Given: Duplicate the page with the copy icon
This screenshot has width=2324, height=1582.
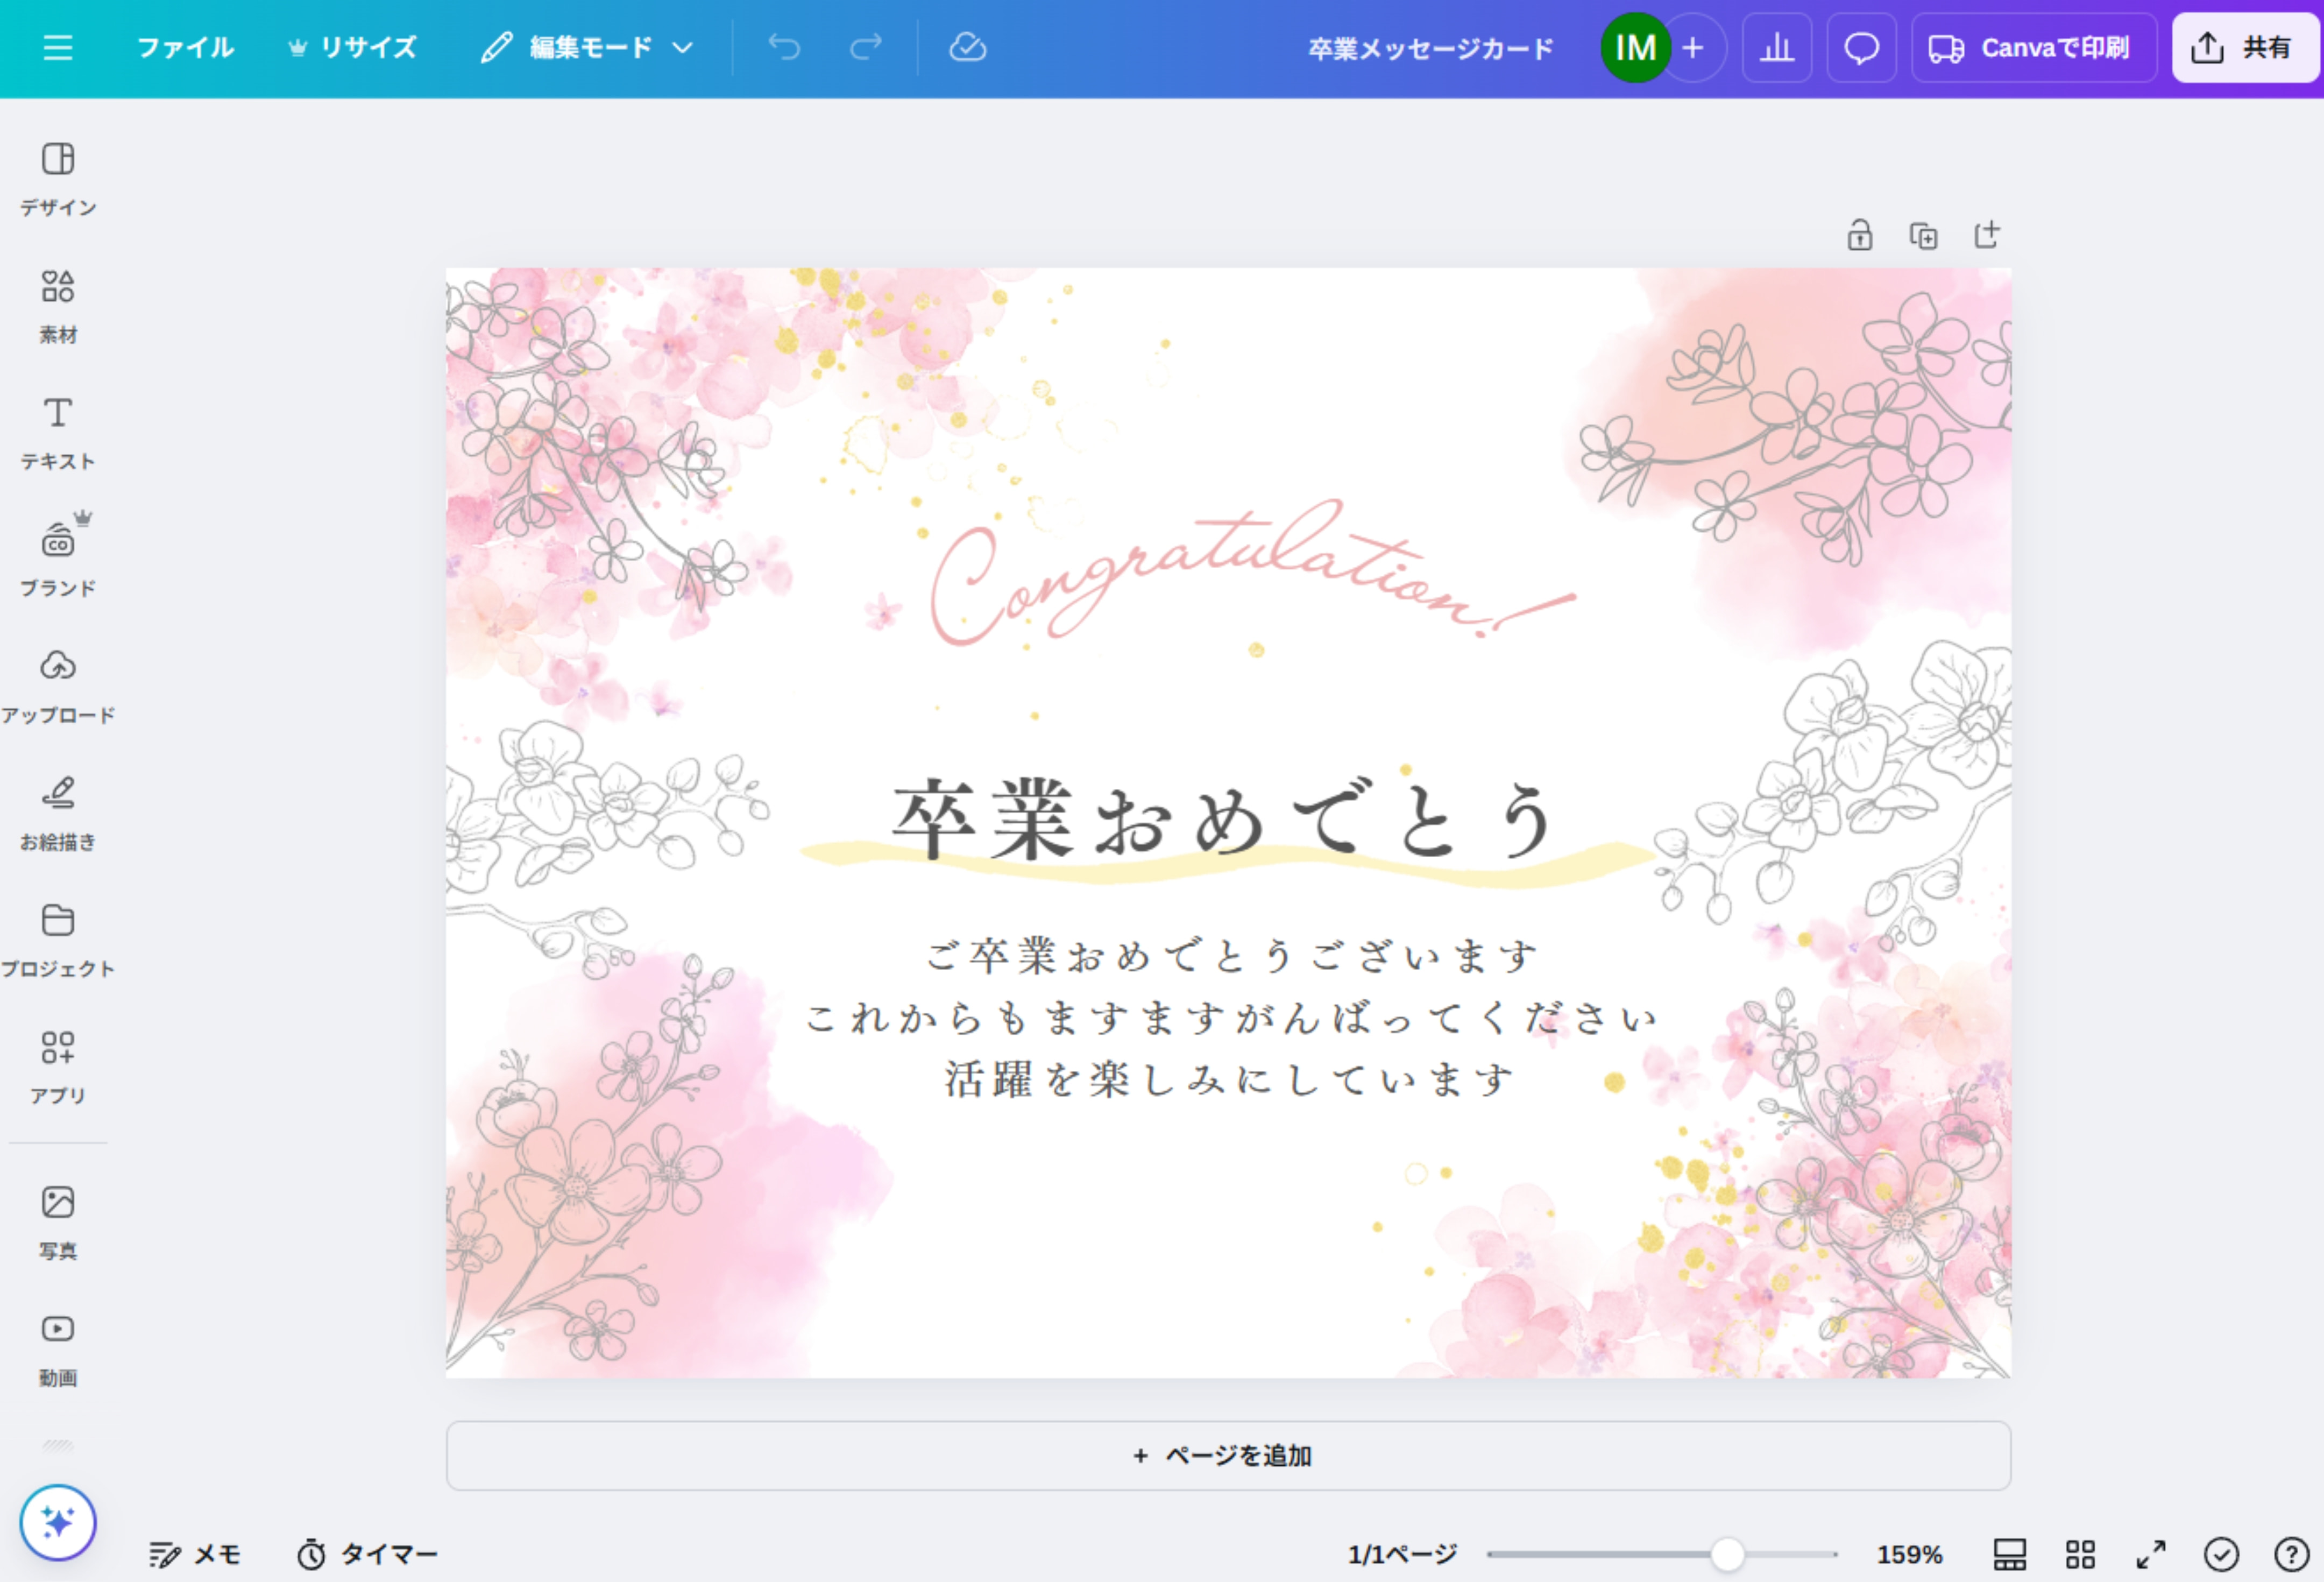Looking at the screenshot, I should (x=1923, y=236).
